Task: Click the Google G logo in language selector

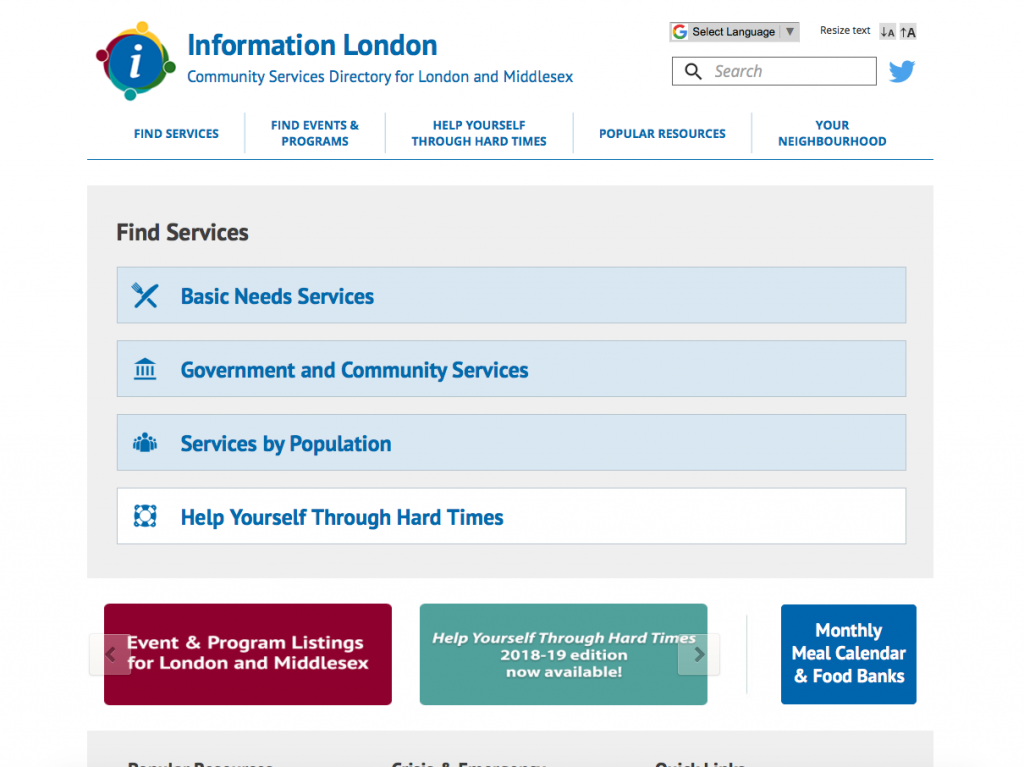Action: click(680, 31)
